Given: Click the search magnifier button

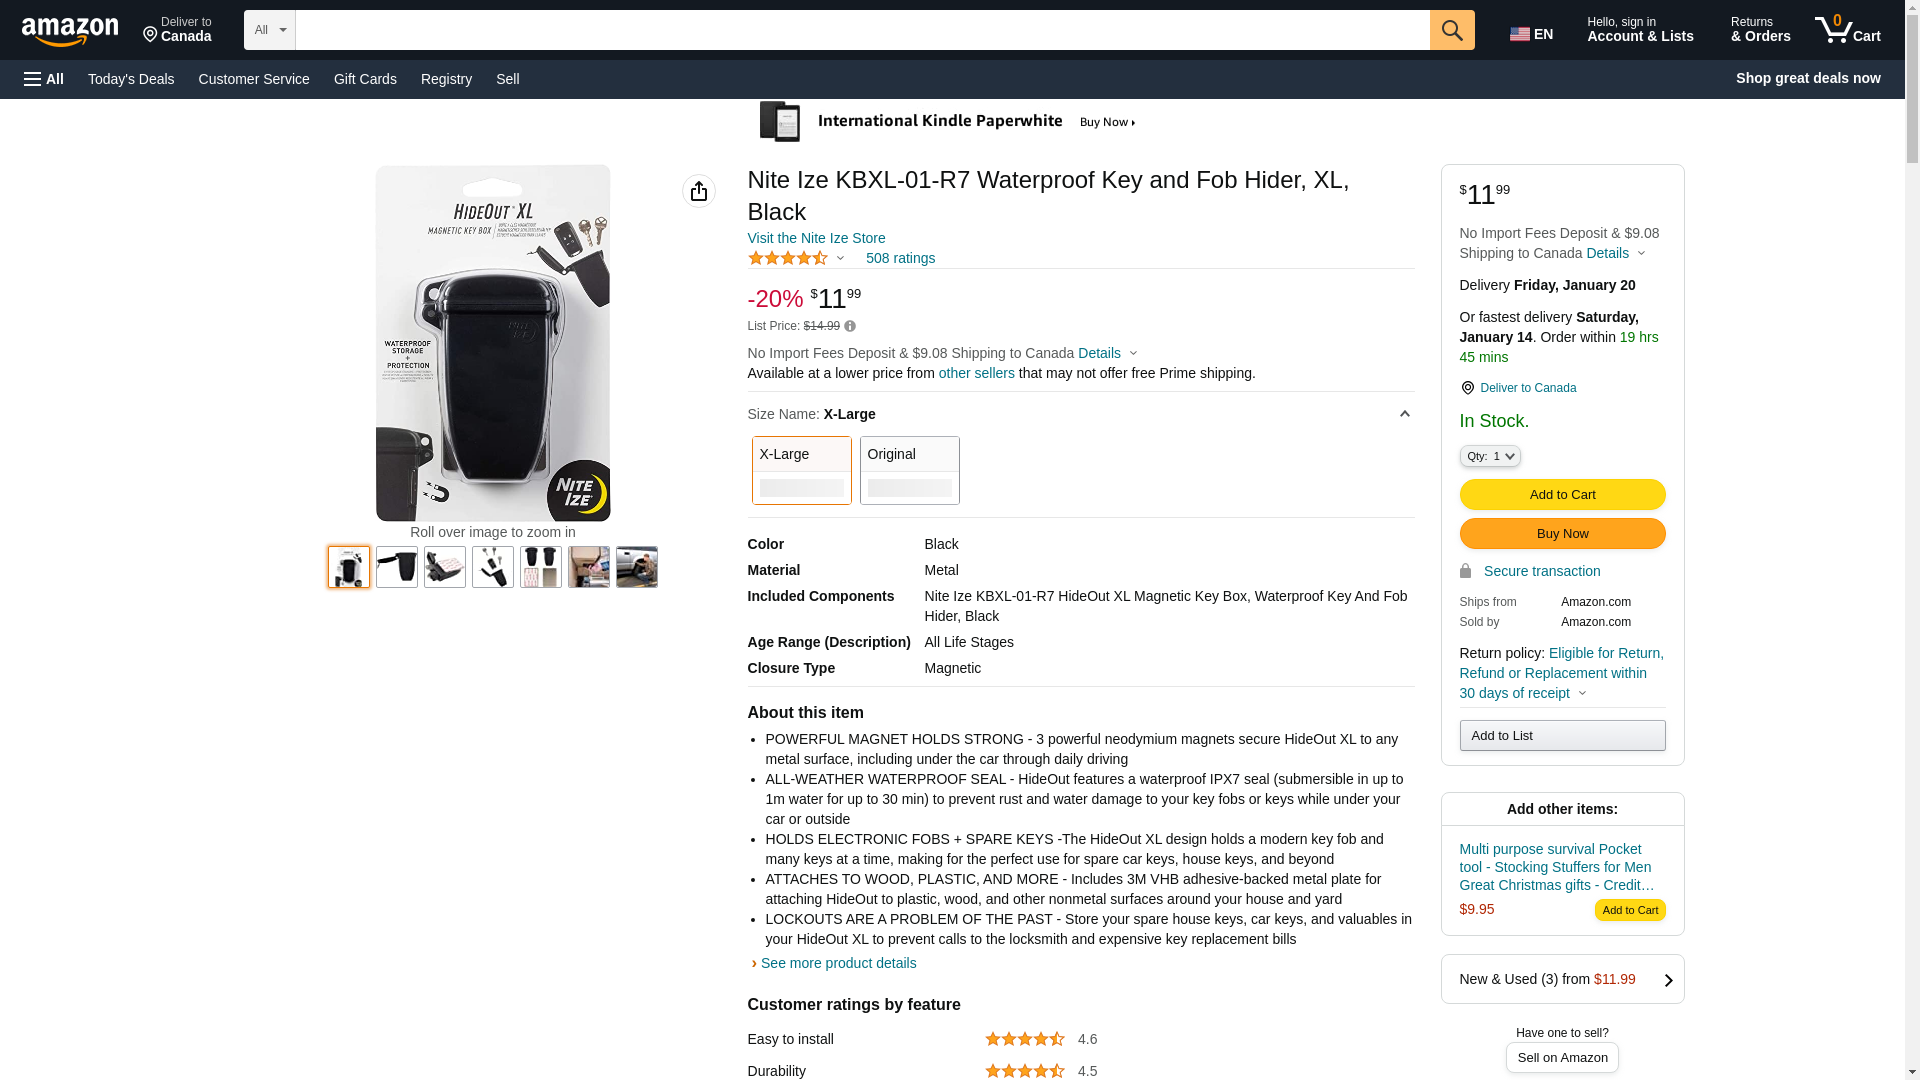Looking at the screenshot, I should 1452,30.
